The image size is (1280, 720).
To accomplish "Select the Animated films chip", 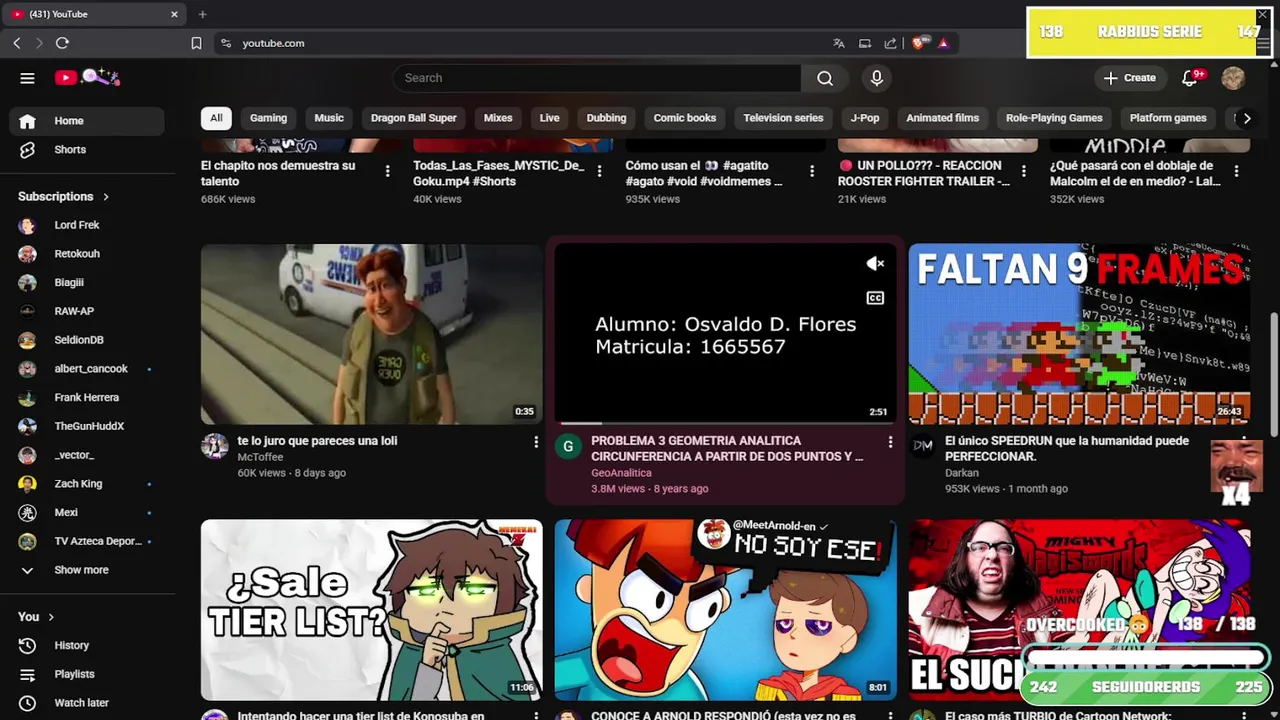I will tap(942, 118).
